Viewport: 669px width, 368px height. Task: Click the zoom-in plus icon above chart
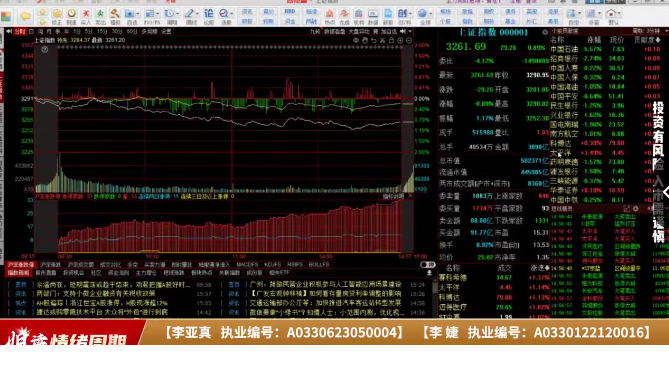400,40
